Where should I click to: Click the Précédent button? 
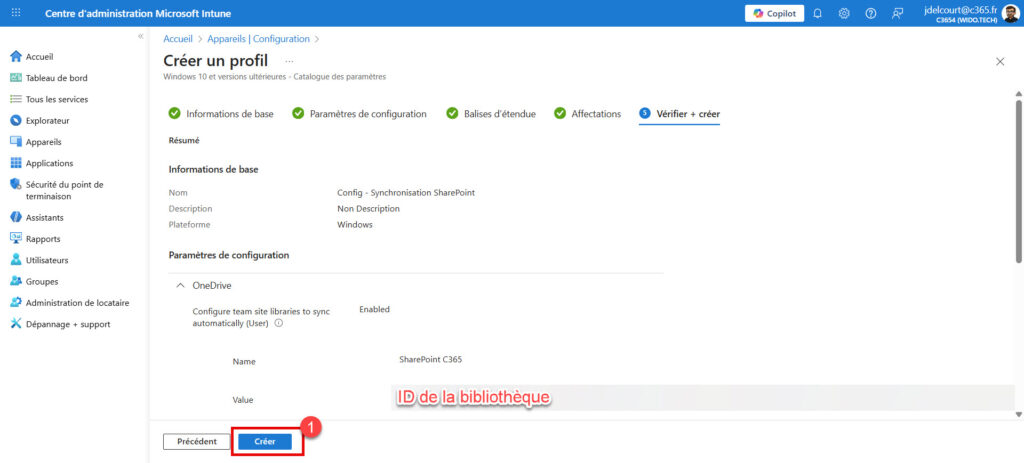click(x=196, y=441)
